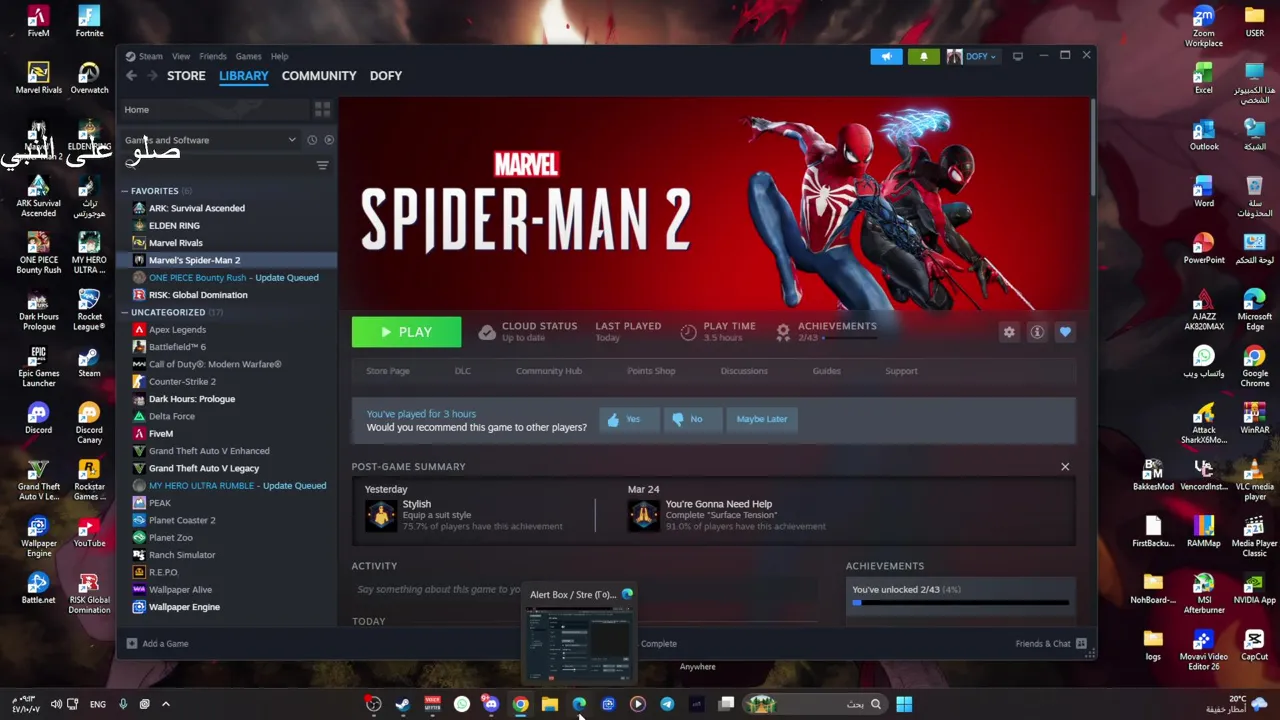
Task: Open the ACHIEVEMENTS trophy summary
Action: [826, 331]
